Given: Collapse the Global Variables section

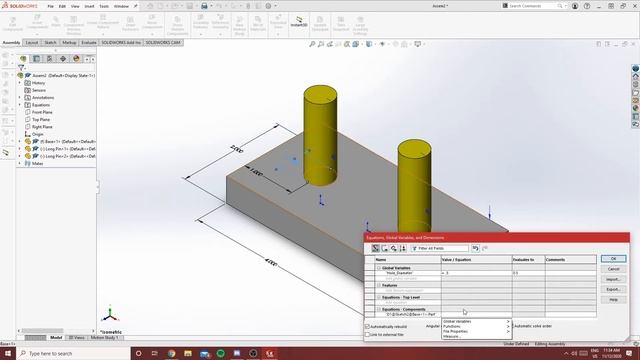Looking at the screenshot, I should (x=379, y=268).
